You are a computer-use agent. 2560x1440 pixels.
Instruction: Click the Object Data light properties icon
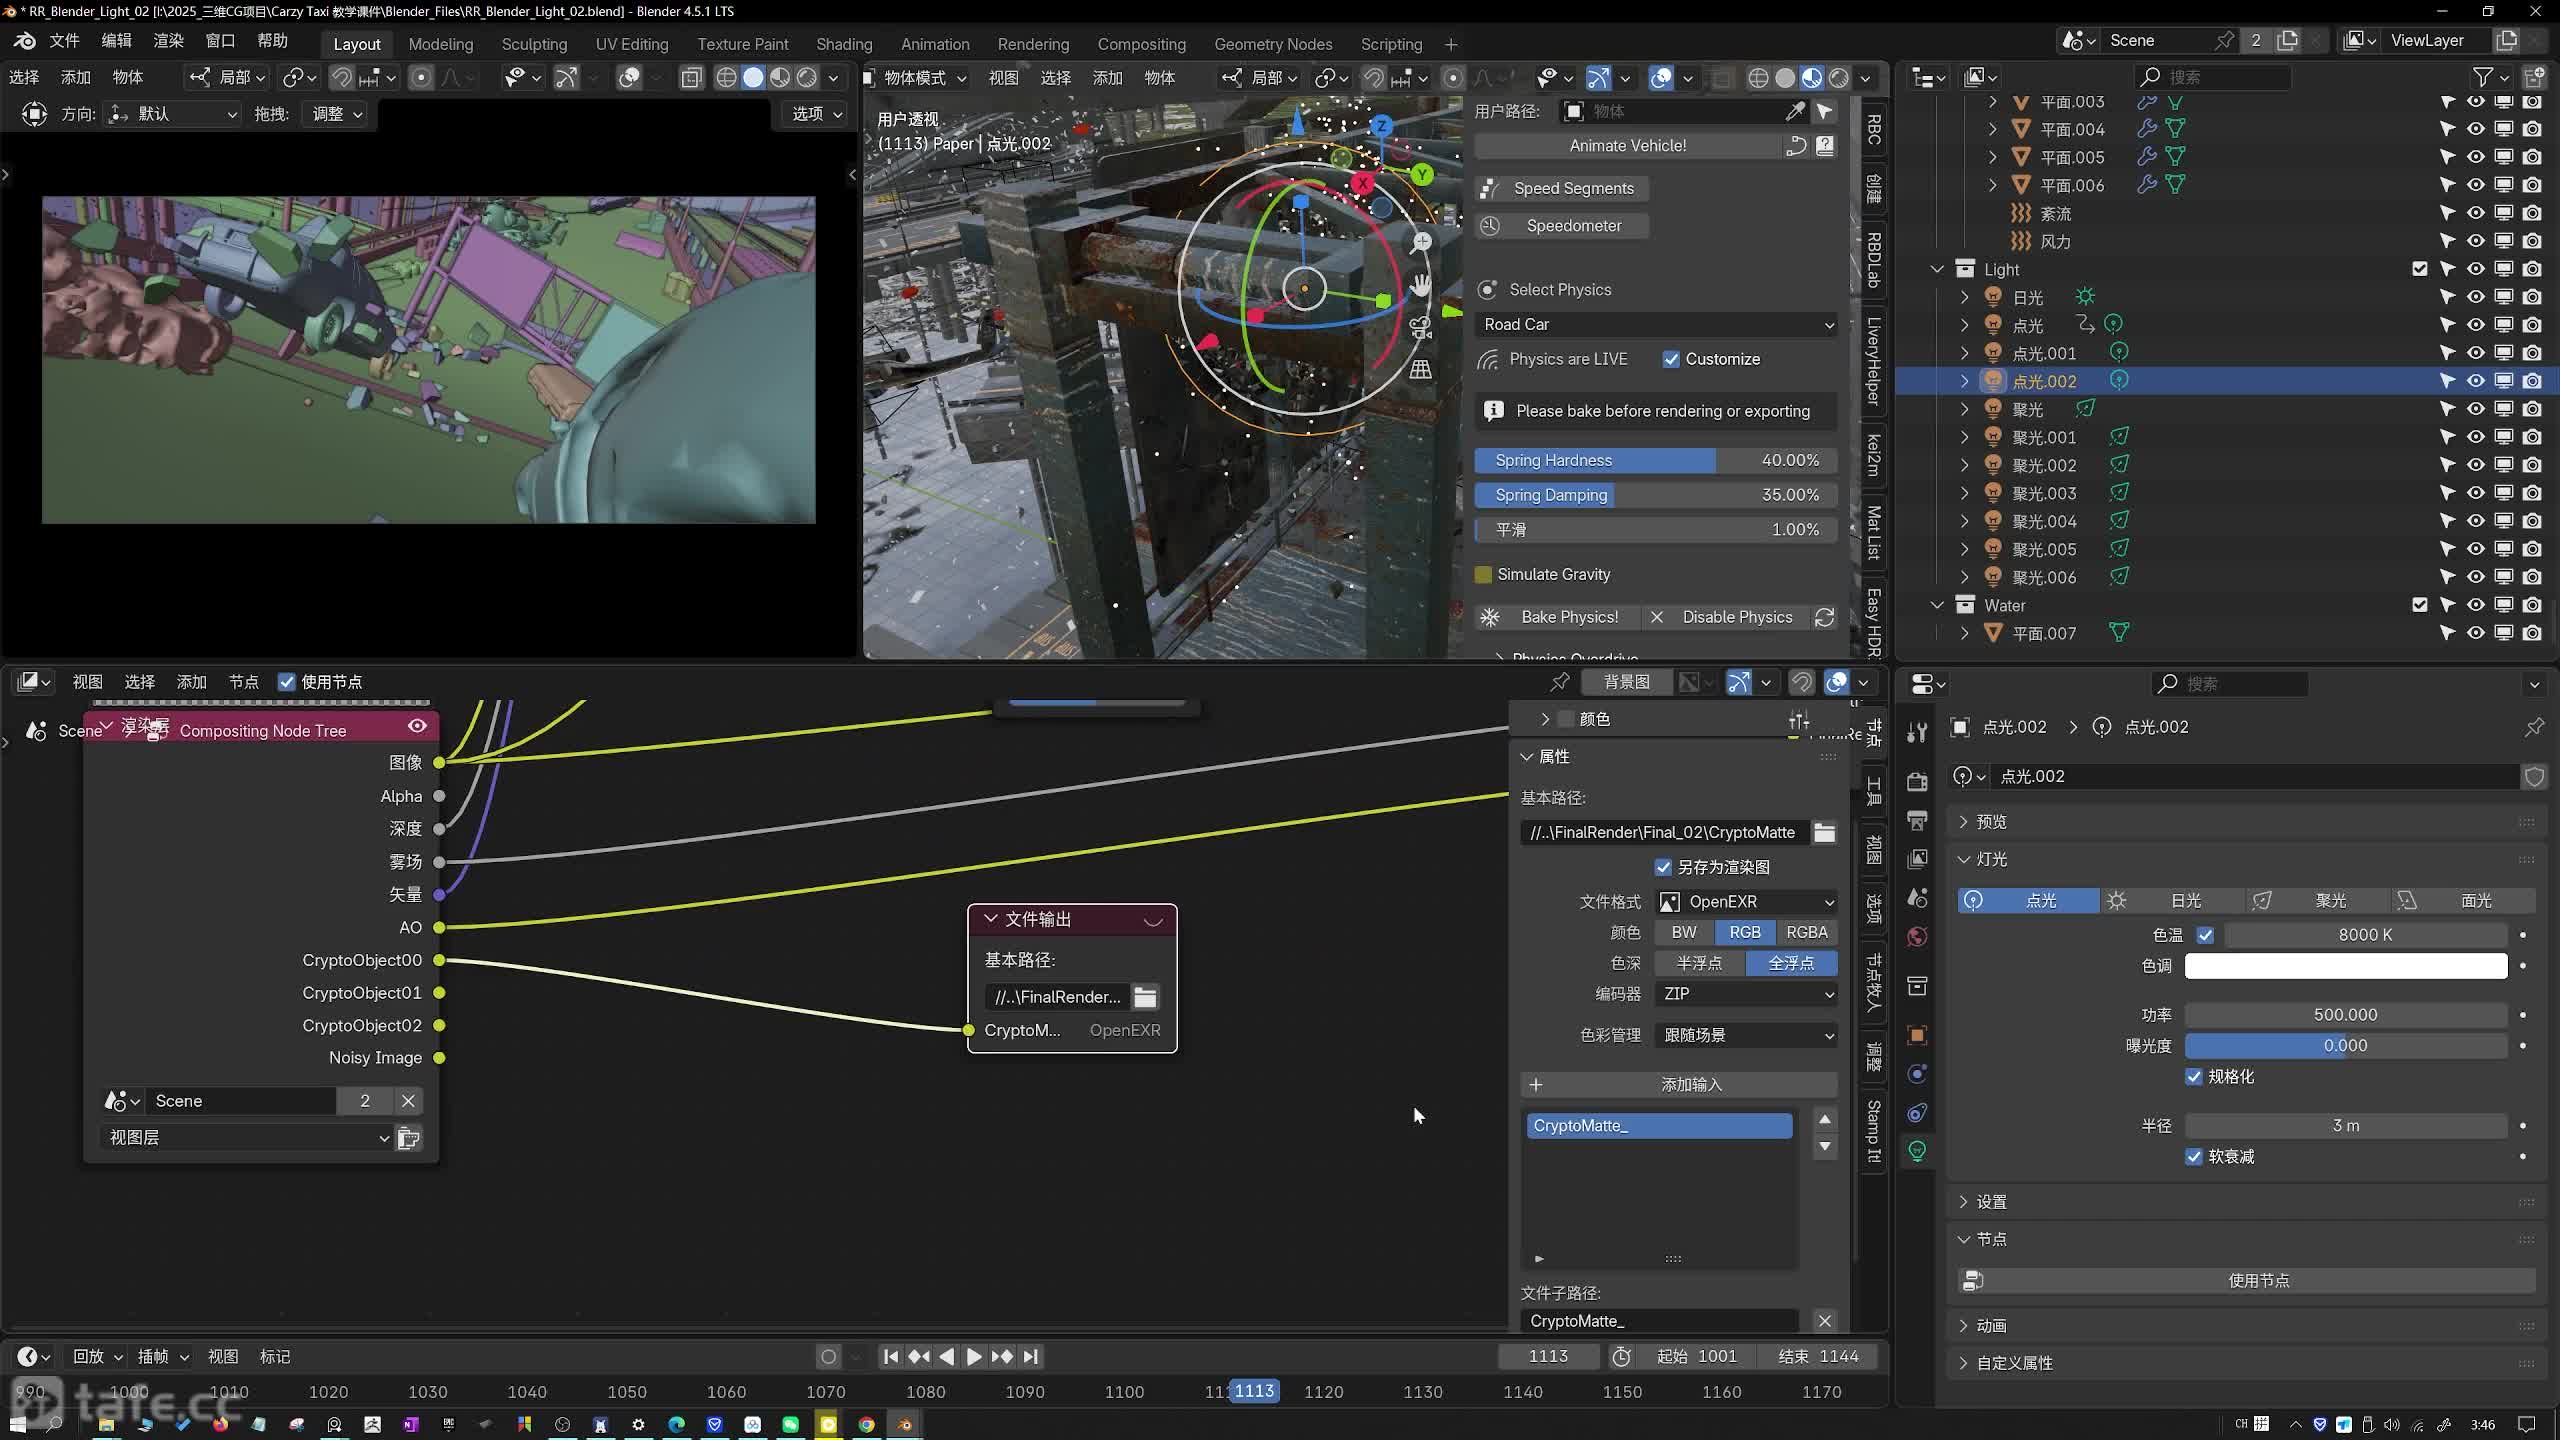pos(1917,1151)
